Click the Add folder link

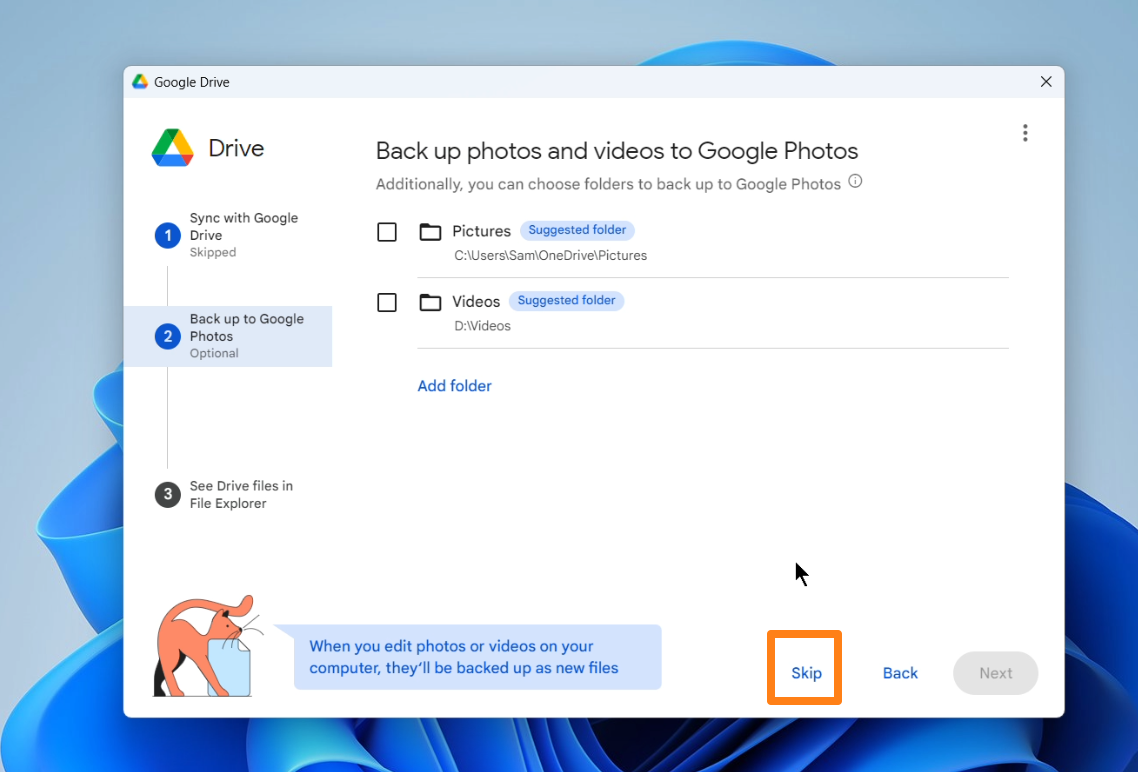(454, 386)
